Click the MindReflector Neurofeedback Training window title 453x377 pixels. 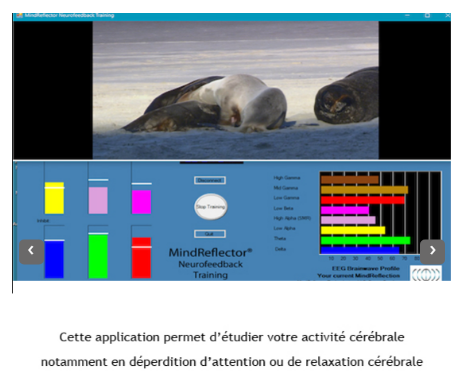[69, 15]
